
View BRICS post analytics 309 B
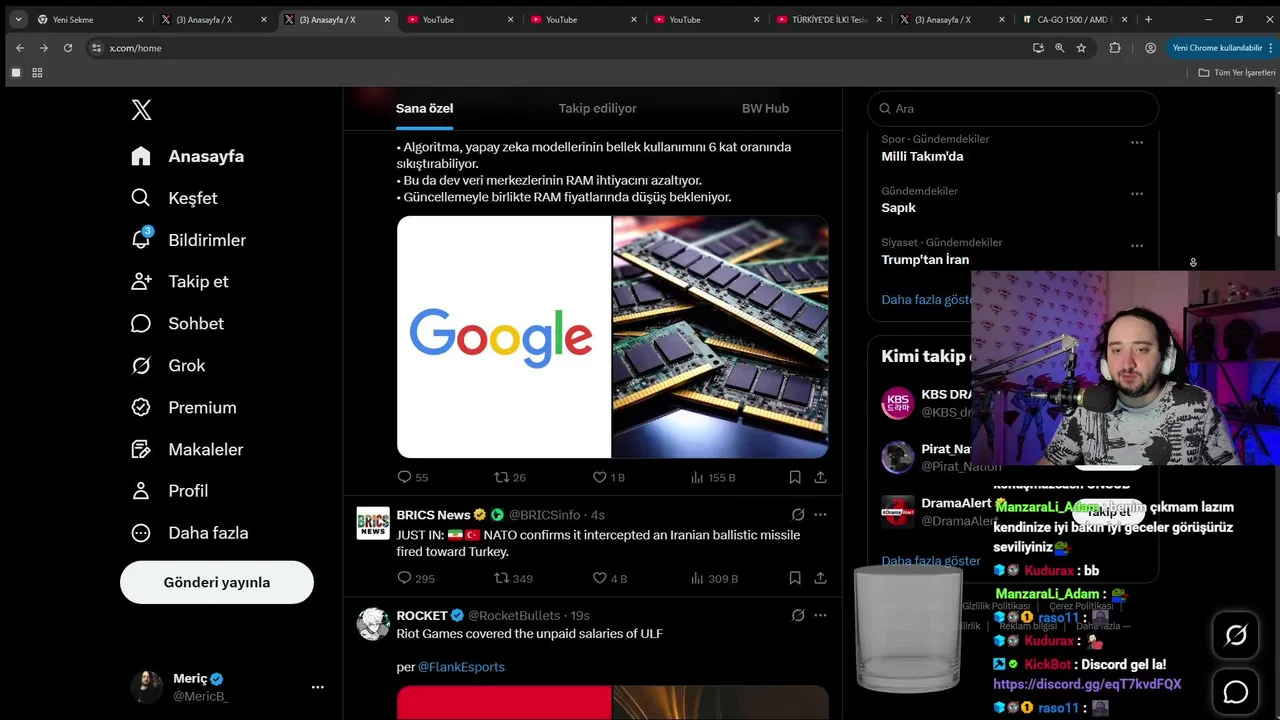(714, 578)
